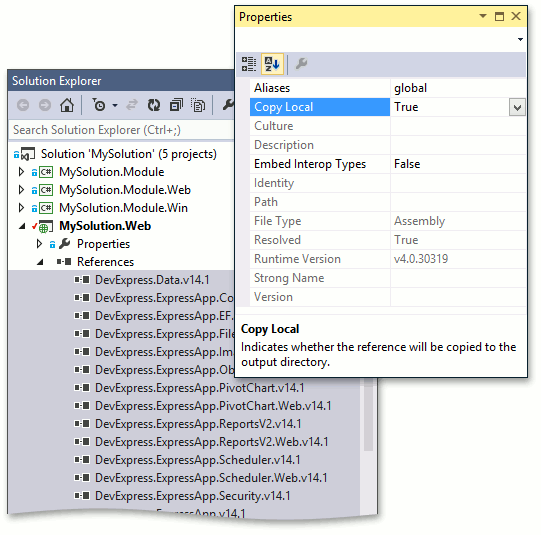Select the DevExpress.Data.v14.1 reference
This screenshot has height=535, width=541.
coord(152,280)
